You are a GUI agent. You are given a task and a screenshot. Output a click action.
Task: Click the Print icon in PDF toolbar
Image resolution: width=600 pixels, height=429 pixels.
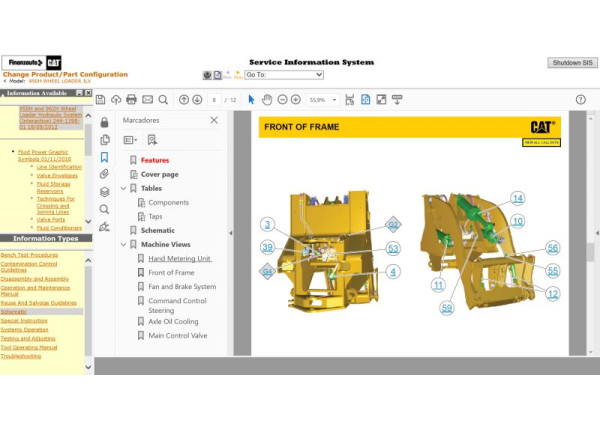[x=132, y=100]
